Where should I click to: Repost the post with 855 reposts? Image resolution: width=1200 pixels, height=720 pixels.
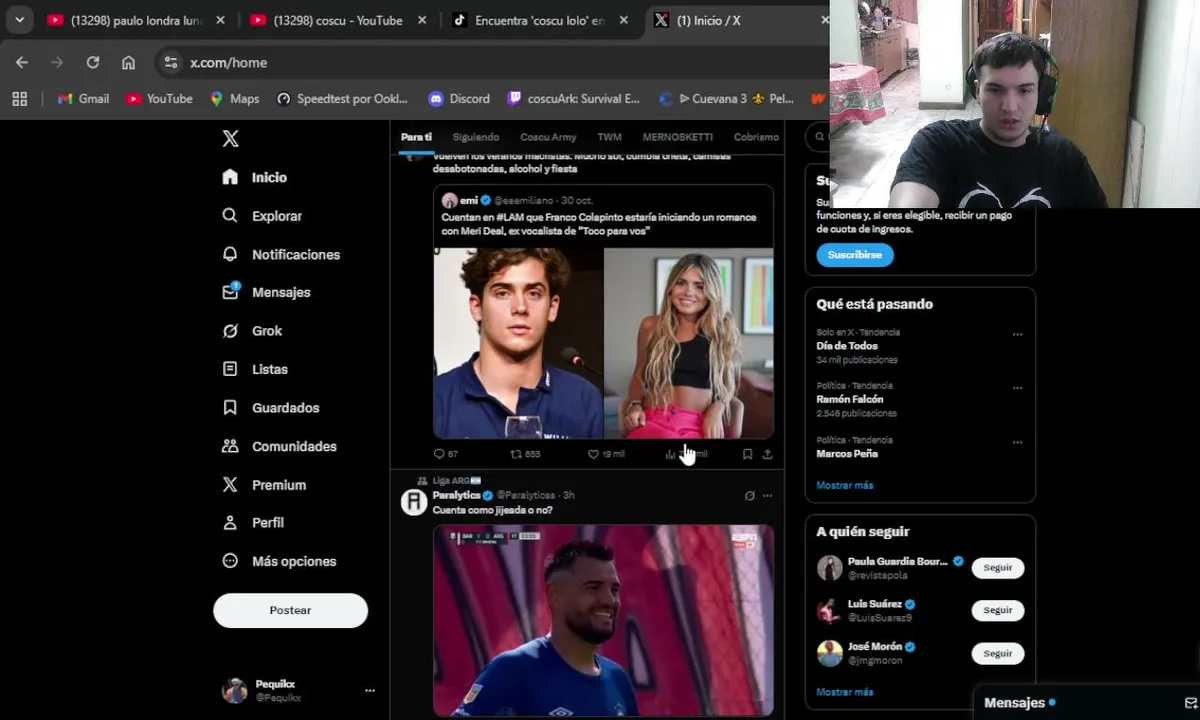525,454
